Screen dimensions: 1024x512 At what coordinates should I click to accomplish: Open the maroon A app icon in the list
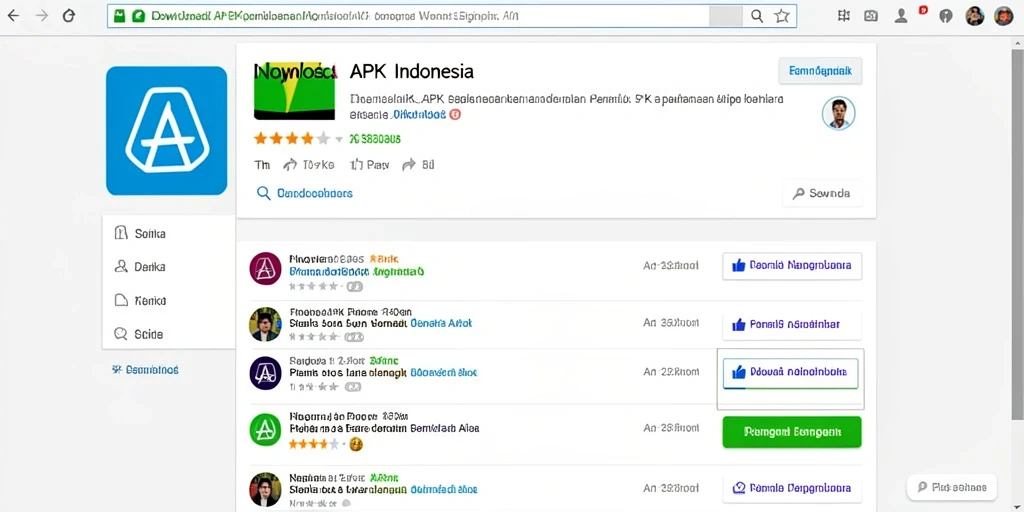(265, 268)
